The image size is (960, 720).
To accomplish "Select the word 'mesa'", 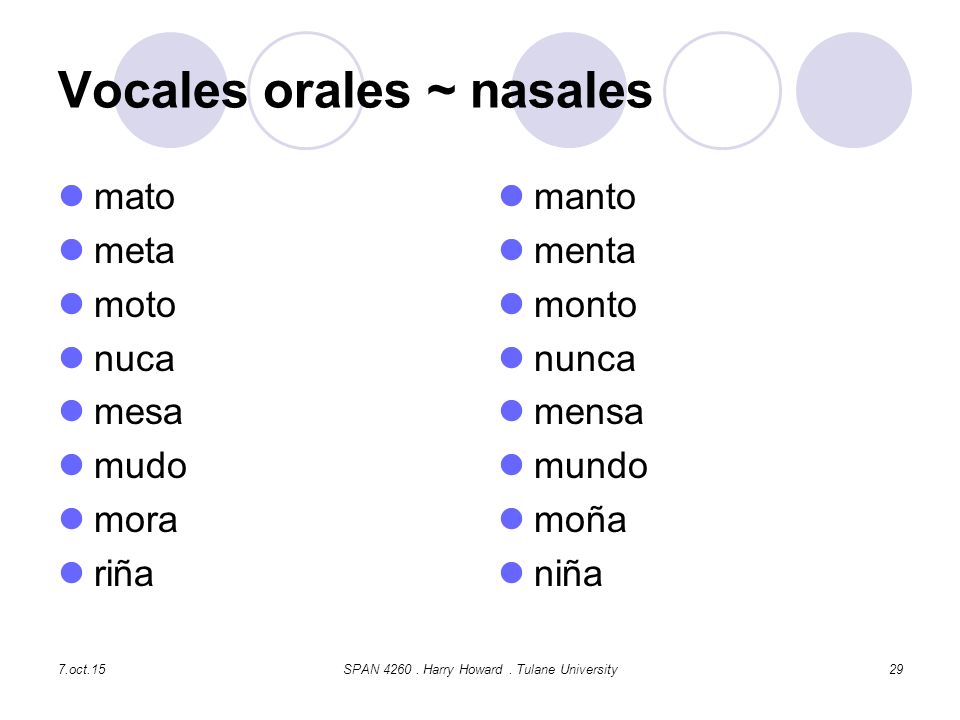I will pos(138,413).
